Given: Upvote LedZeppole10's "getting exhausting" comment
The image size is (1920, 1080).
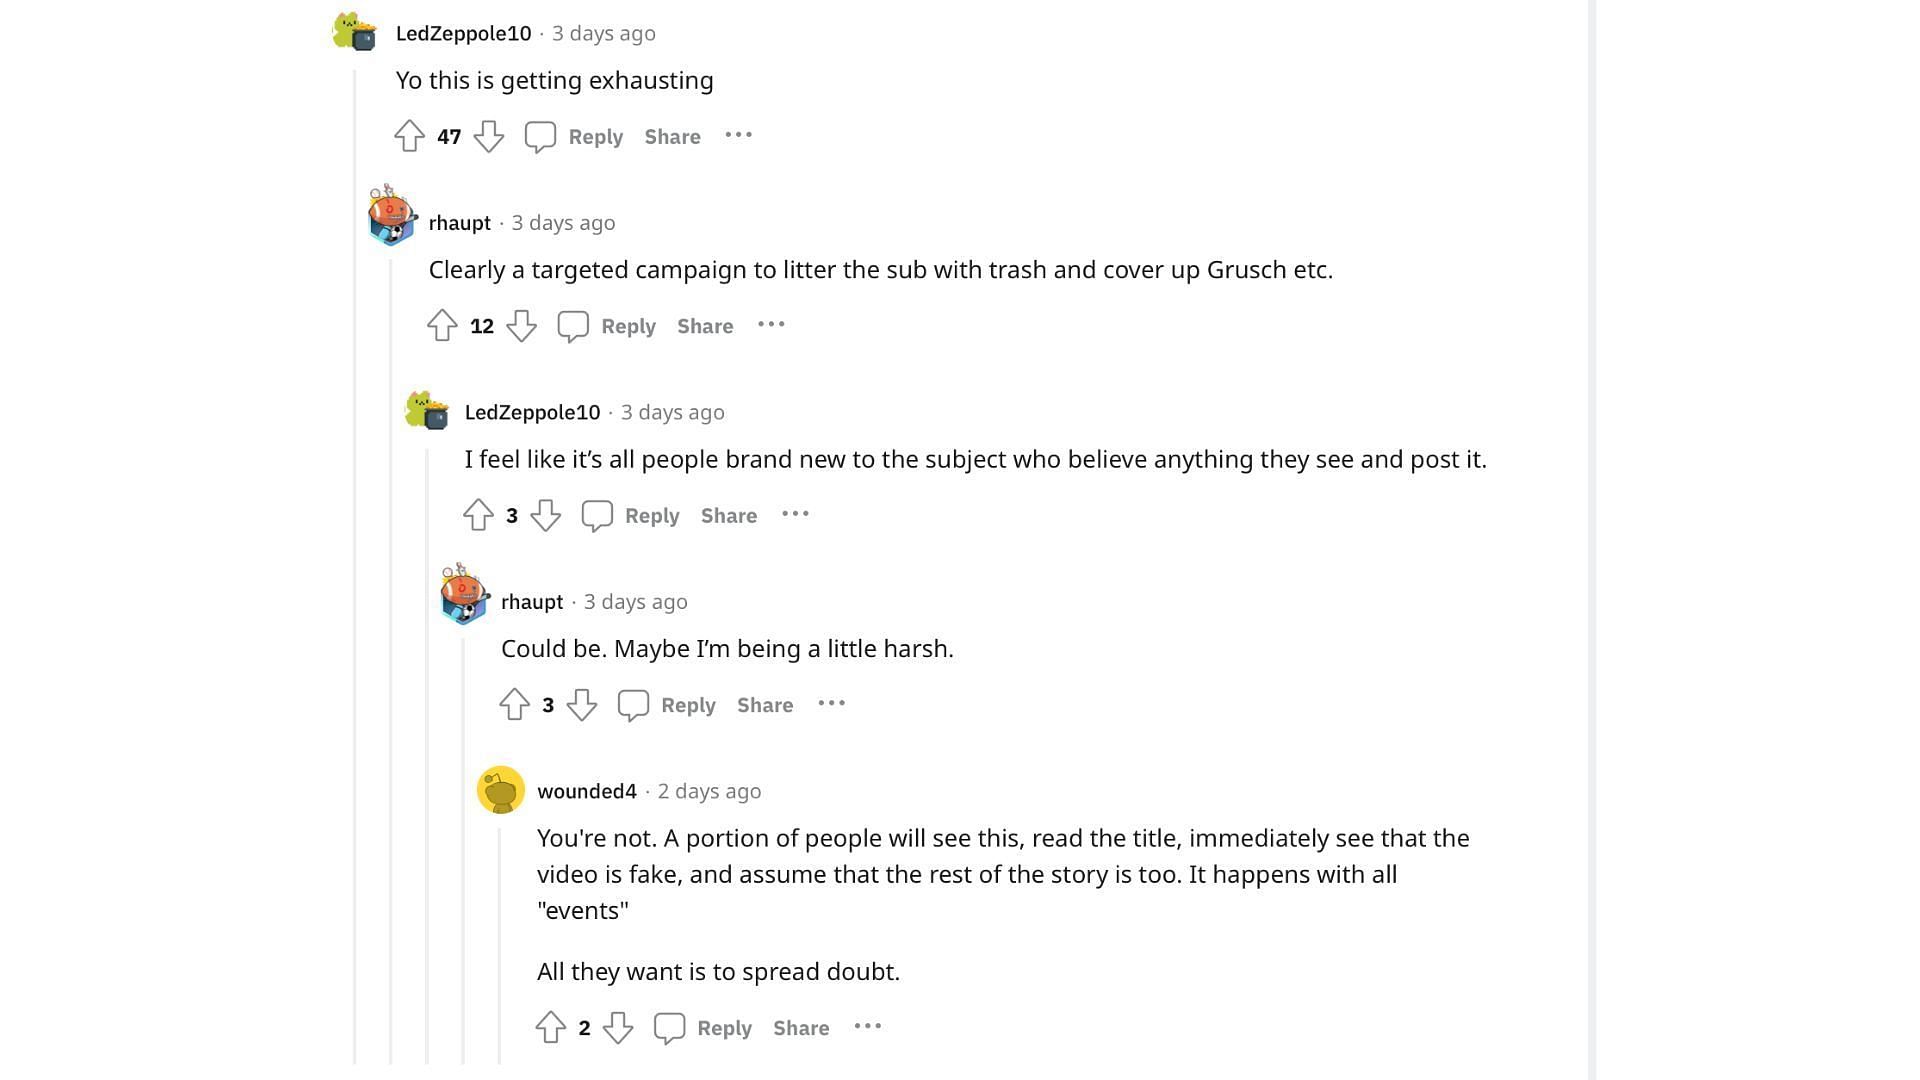Looking at the screenshot, I should click(409, 136).
